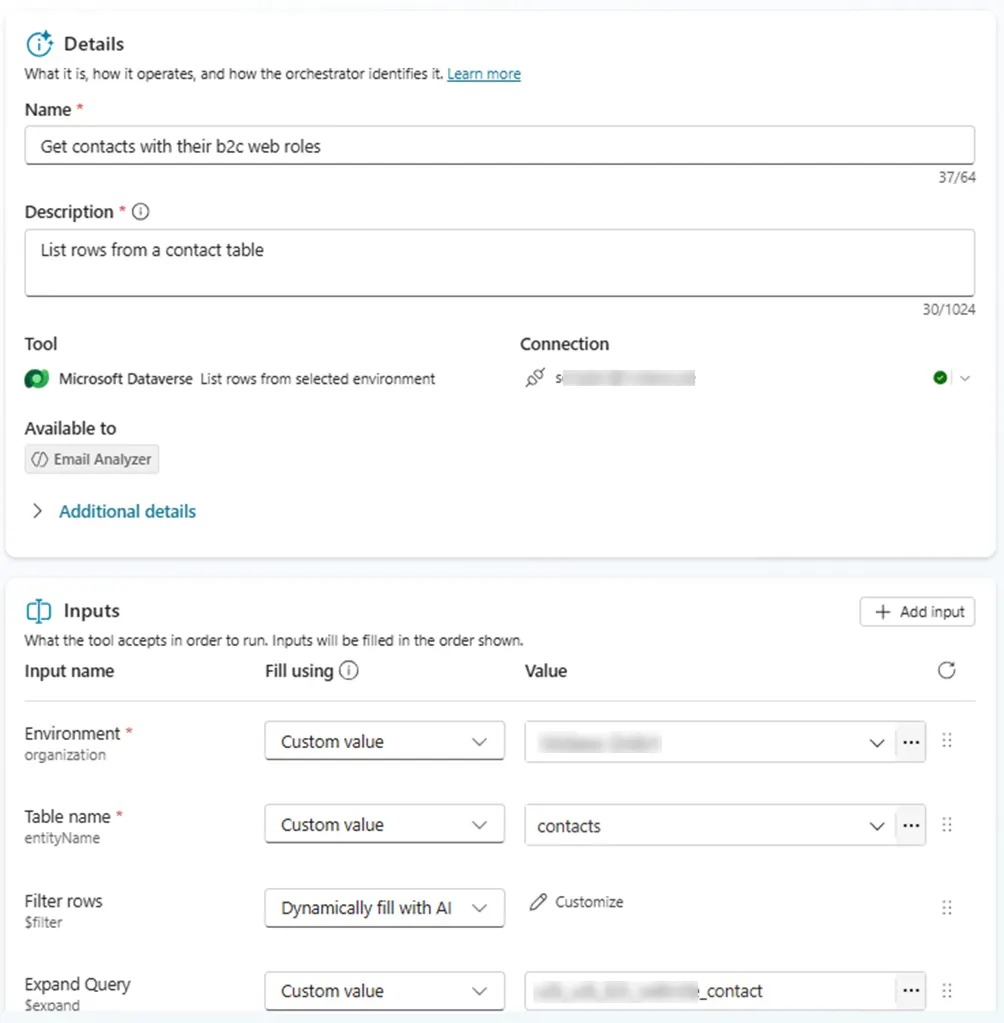Click the Add input button
Screen dimensions: 1004x1023
(x=917, y=612)
